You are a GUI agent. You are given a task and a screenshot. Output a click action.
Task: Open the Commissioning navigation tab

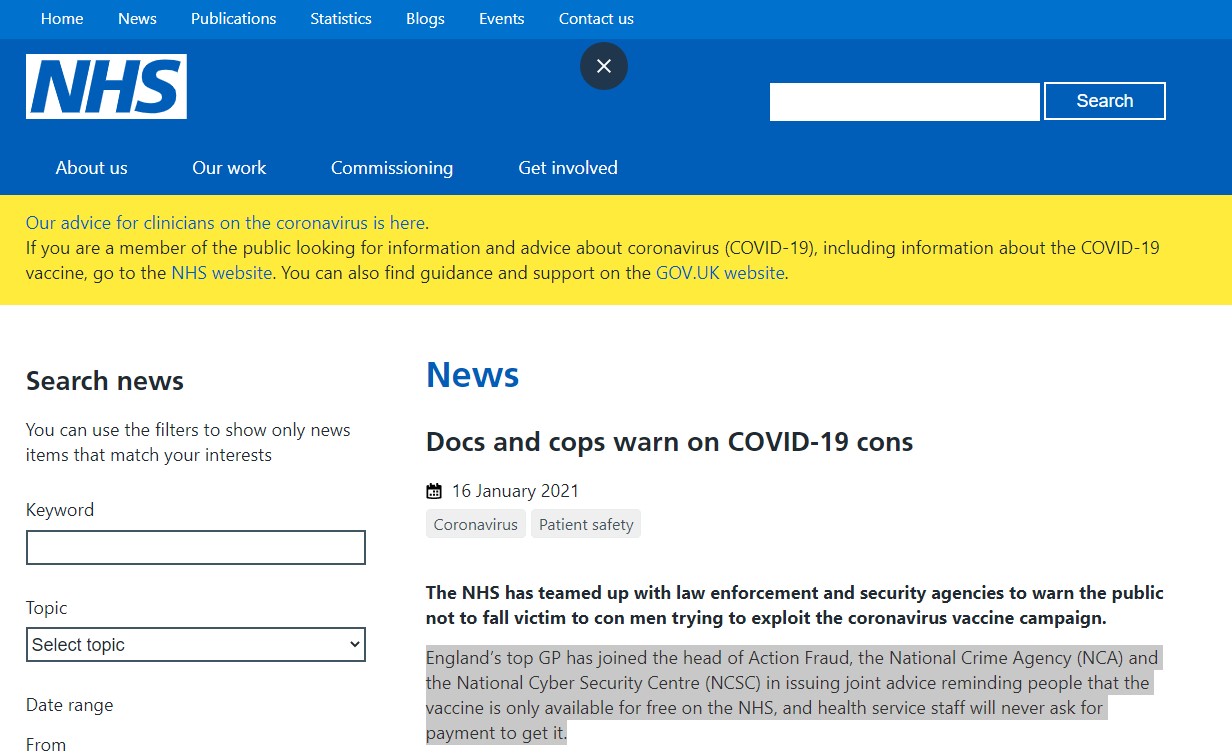click(x=392, y=168)
